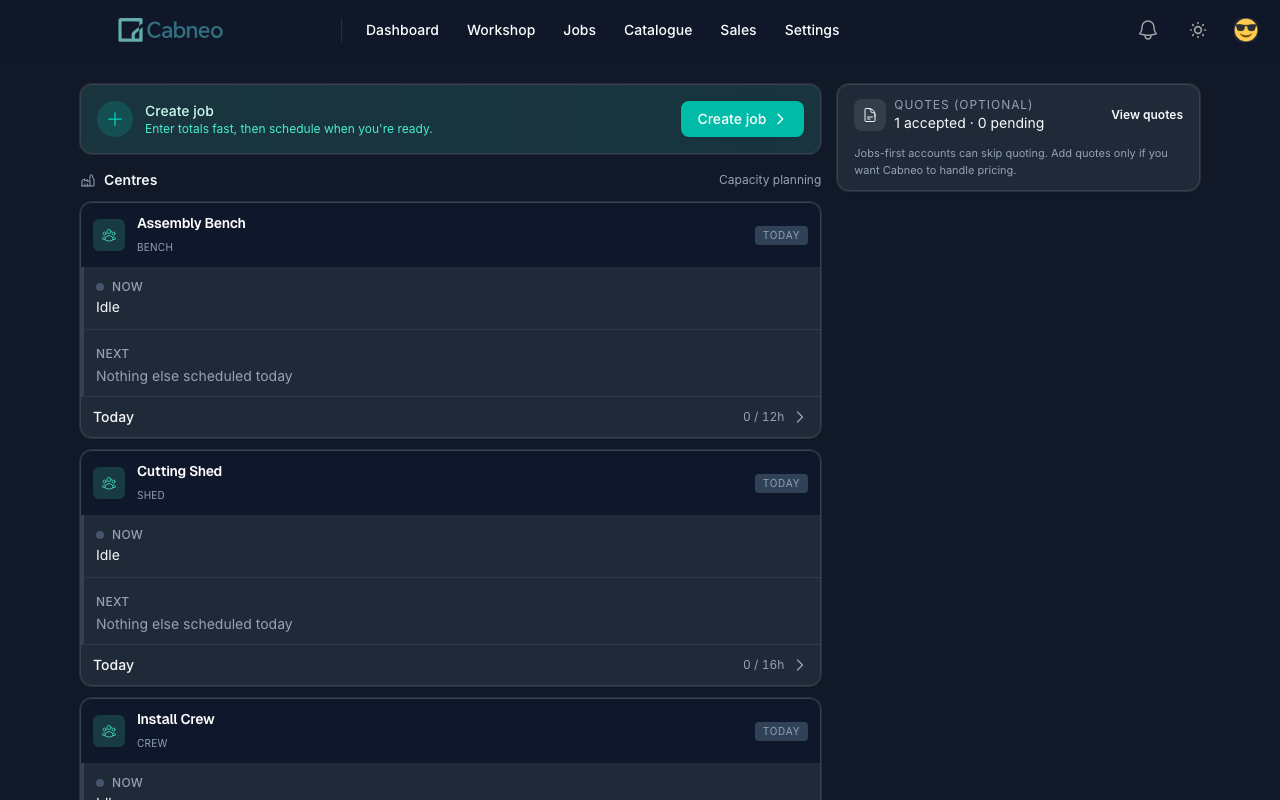Click the Cabneo logo icon
The image size is (1280, 800).
128,29
